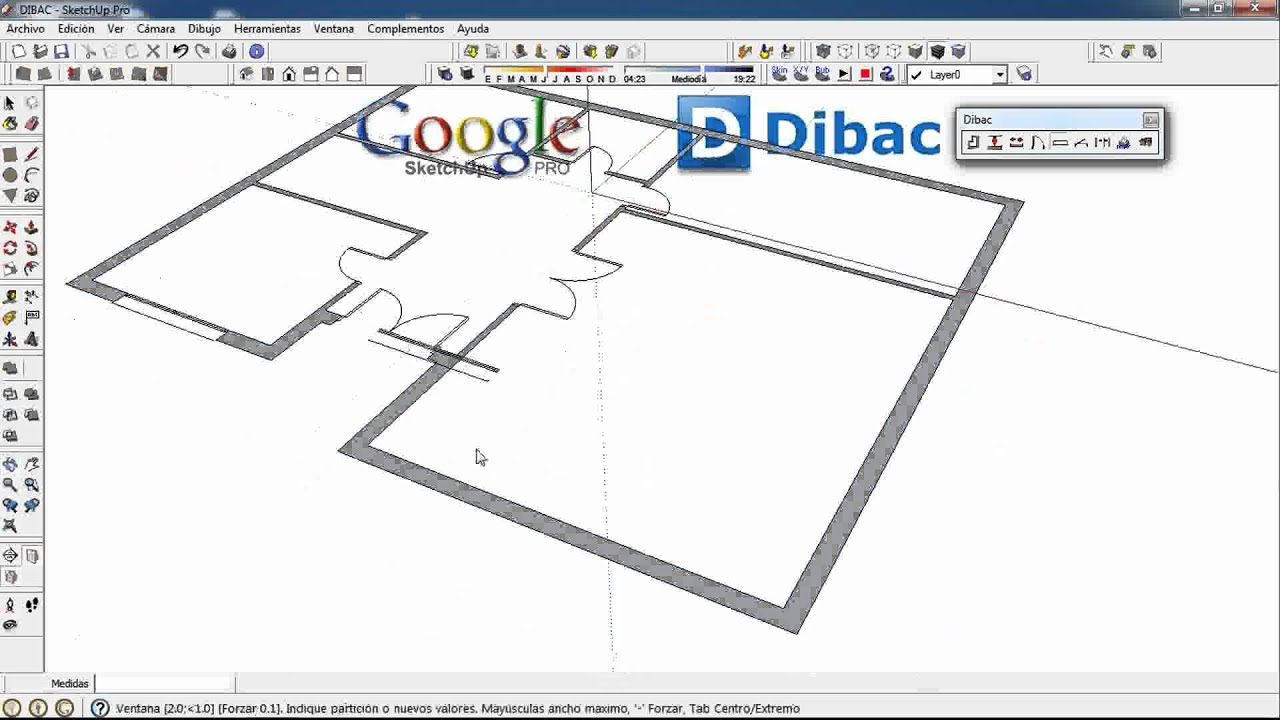1280x720 pixels.
Task: Open status bar help question icon
Action: [x=100, y=708]
